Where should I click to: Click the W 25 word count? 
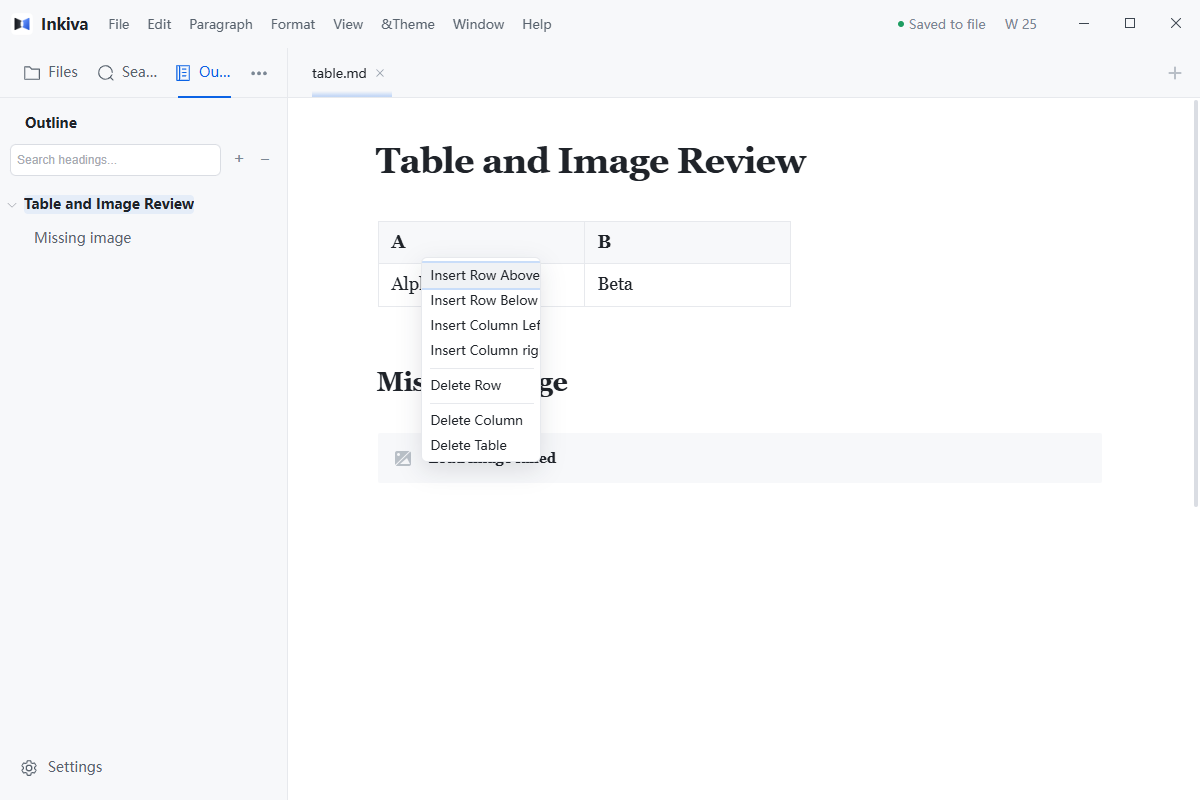point(1021,24)
